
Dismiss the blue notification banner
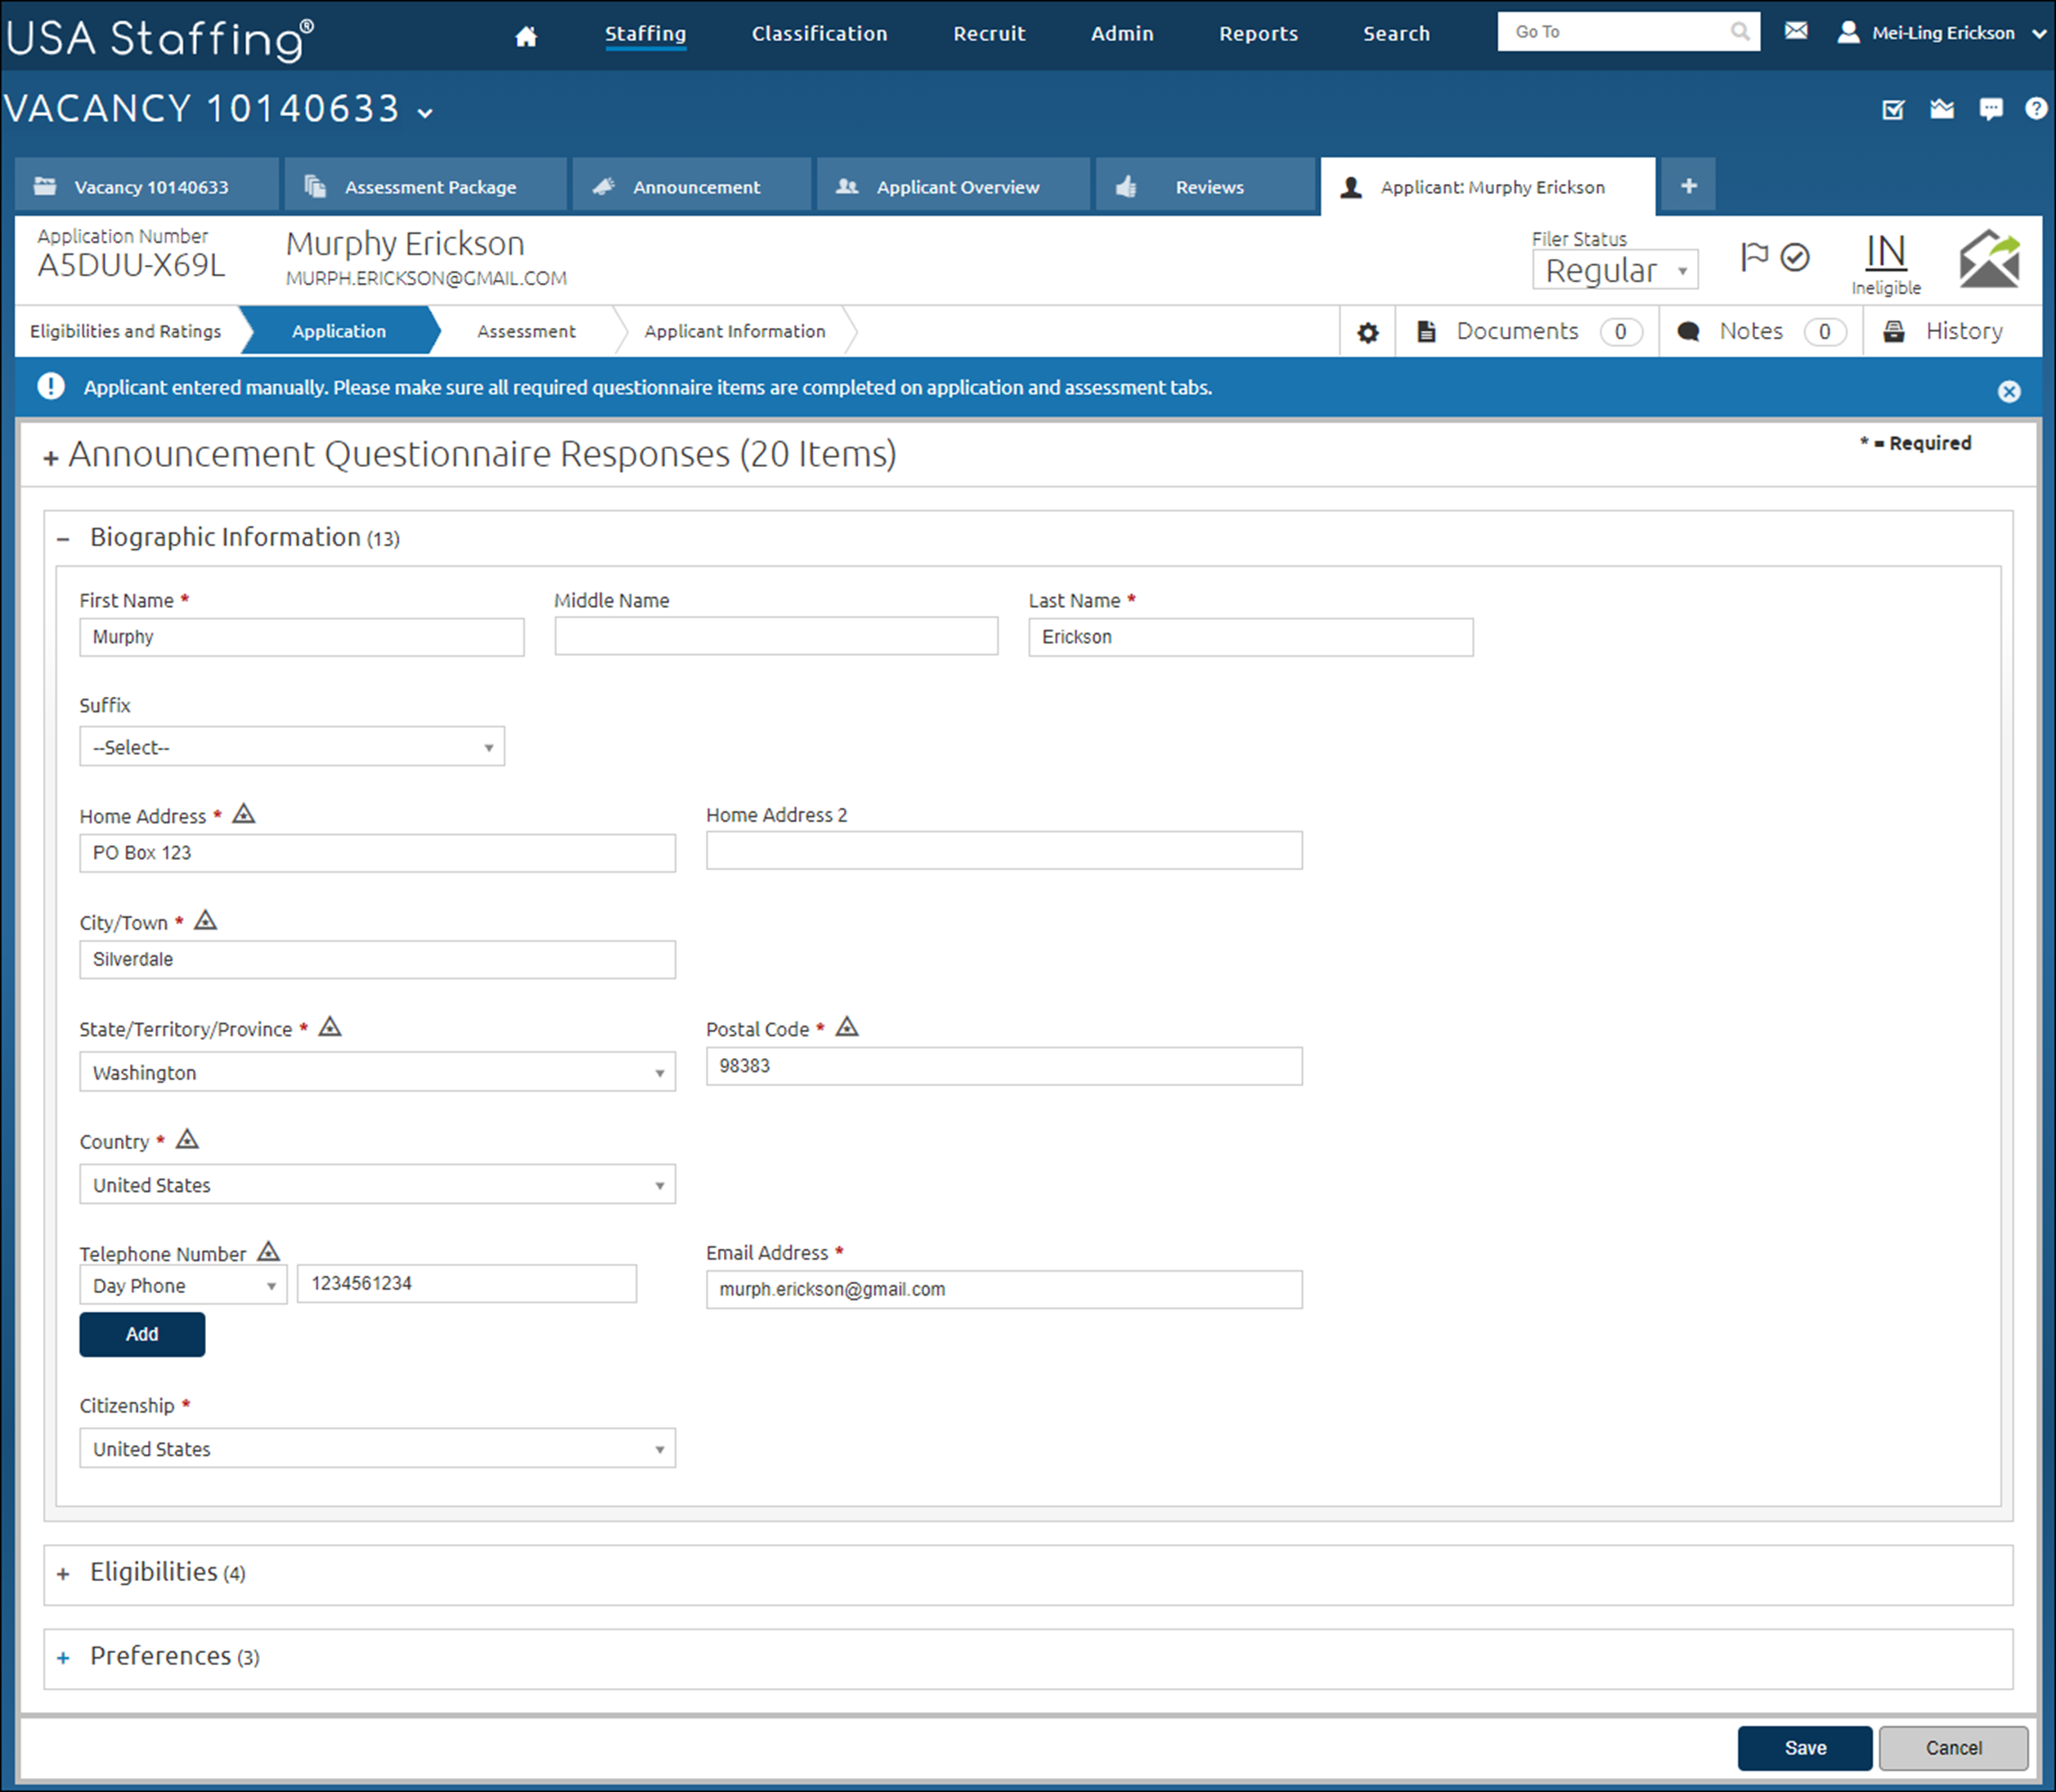pos(2008,391)
